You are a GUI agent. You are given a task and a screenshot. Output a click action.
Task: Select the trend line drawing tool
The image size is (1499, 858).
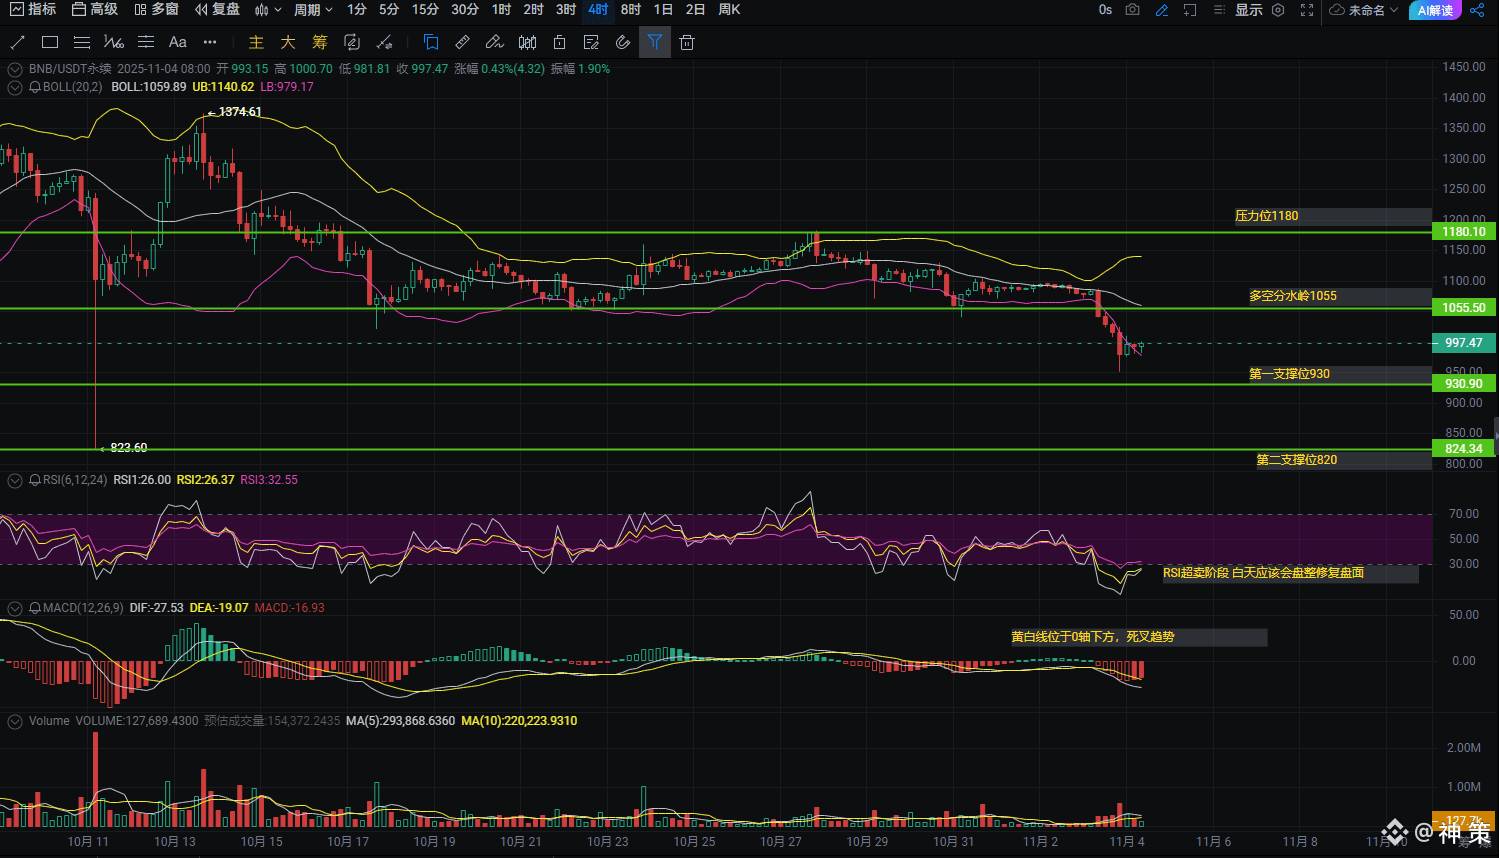coord(17,42)
